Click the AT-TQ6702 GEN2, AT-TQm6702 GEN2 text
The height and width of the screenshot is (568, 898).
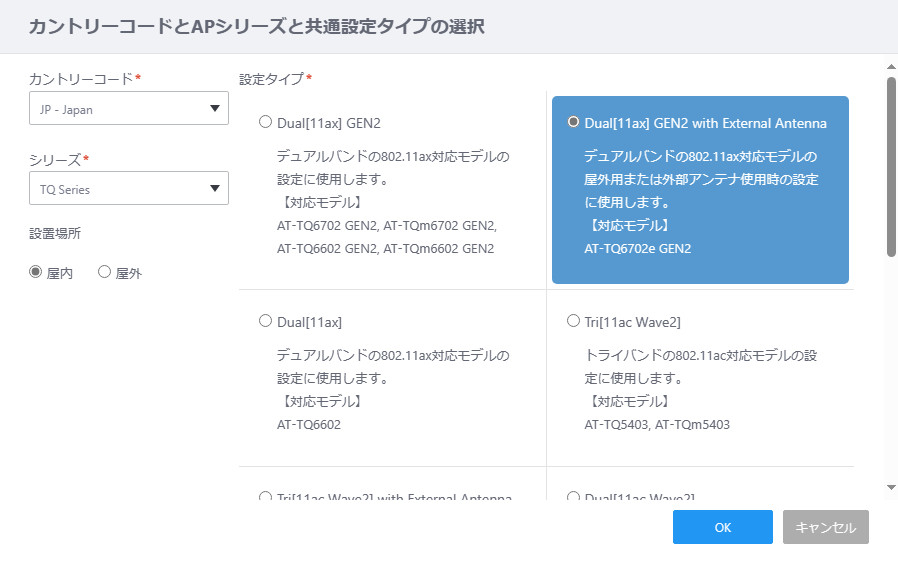(x=387, y=226)
